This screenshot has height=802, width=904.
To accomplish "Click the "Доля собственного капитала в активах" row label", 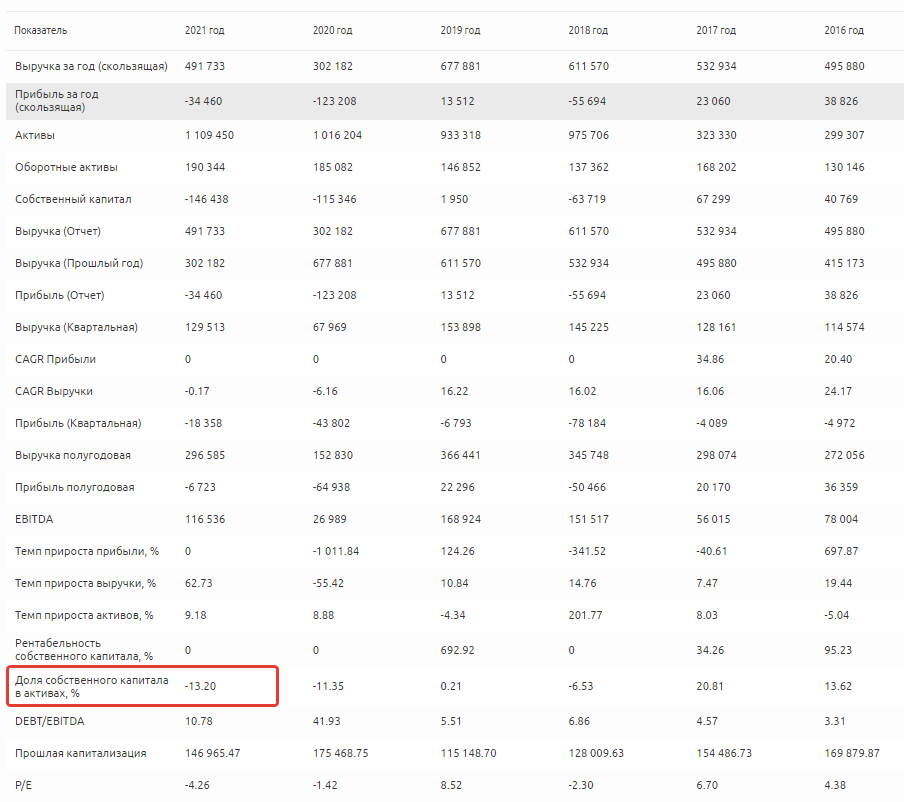I will click(90, 686).
